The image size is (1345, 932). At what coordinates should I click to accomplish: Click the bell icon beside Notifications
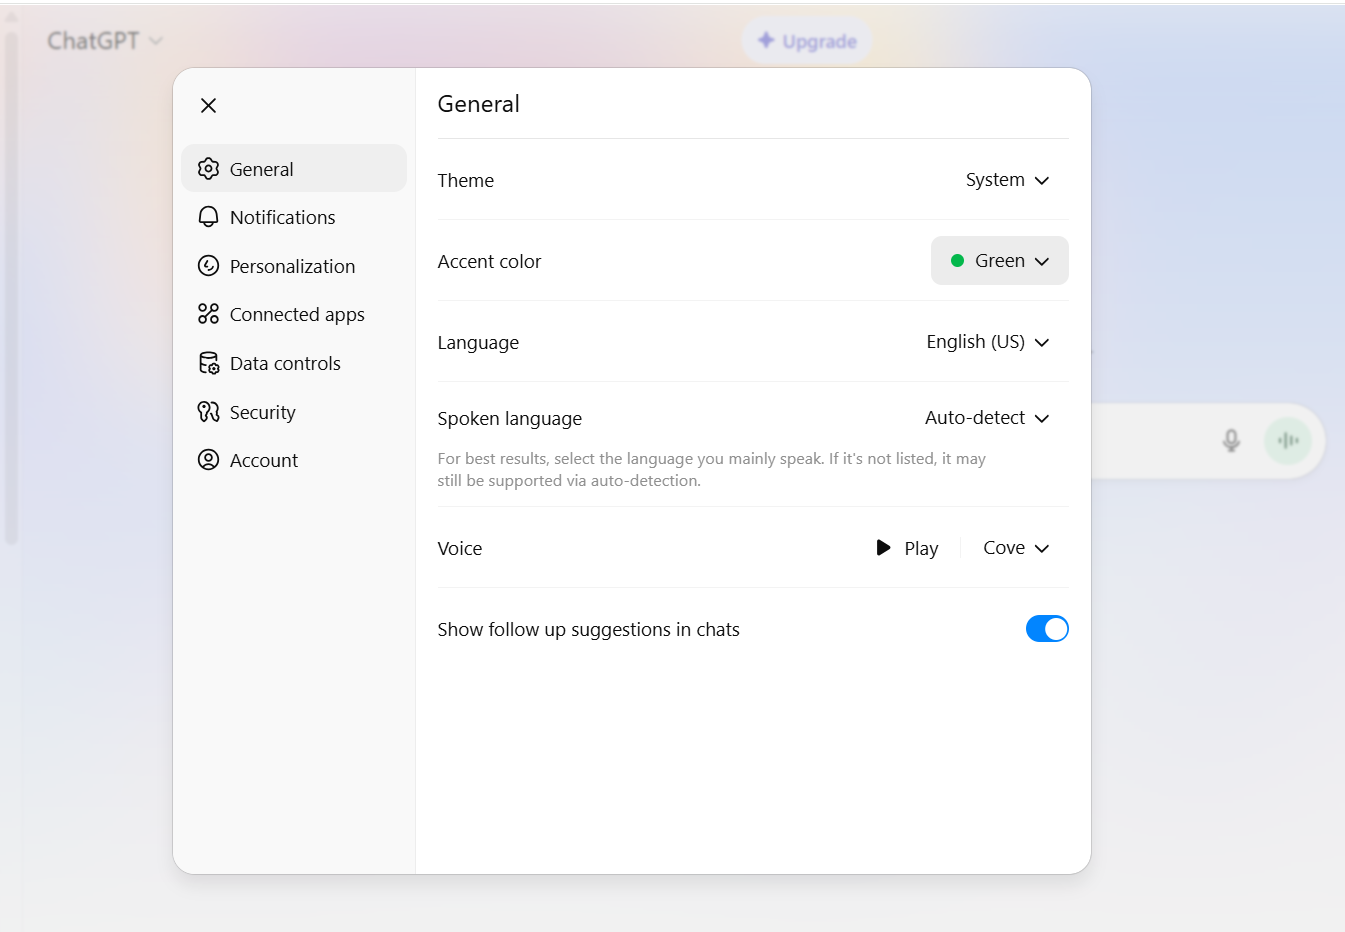click(x=208, y=217)
